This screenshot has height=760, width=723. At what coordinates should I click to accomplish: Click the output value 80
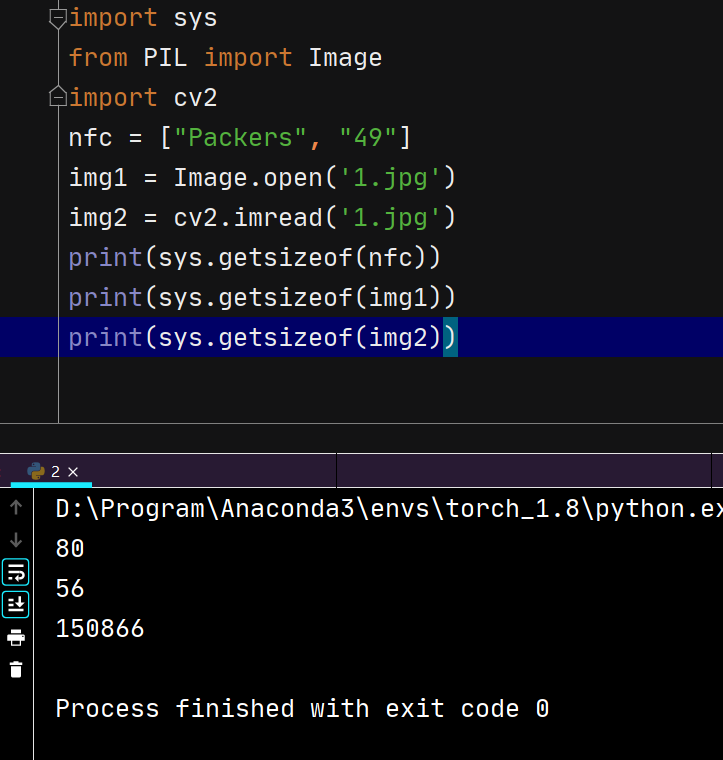coord(70,548)
